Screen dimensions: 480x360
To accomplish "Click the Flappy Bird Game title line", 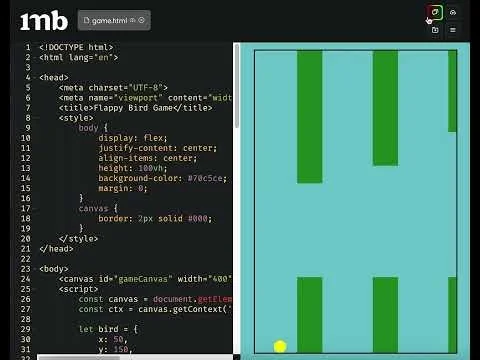I will [x=136, y=108].
